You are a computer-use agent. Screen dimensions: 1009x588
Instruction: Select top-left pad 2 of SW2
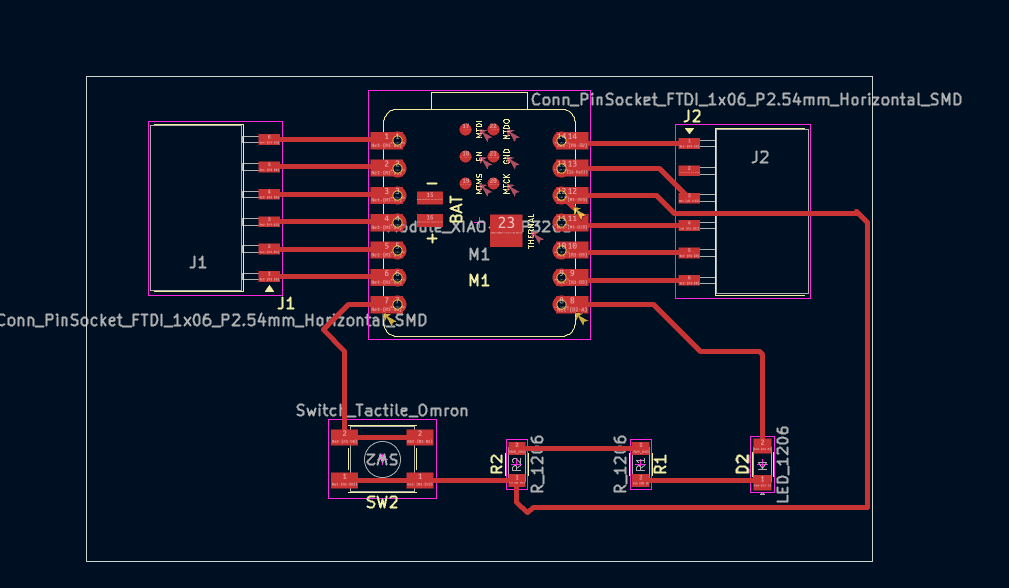pyautogui.click(x=344, y=437)
